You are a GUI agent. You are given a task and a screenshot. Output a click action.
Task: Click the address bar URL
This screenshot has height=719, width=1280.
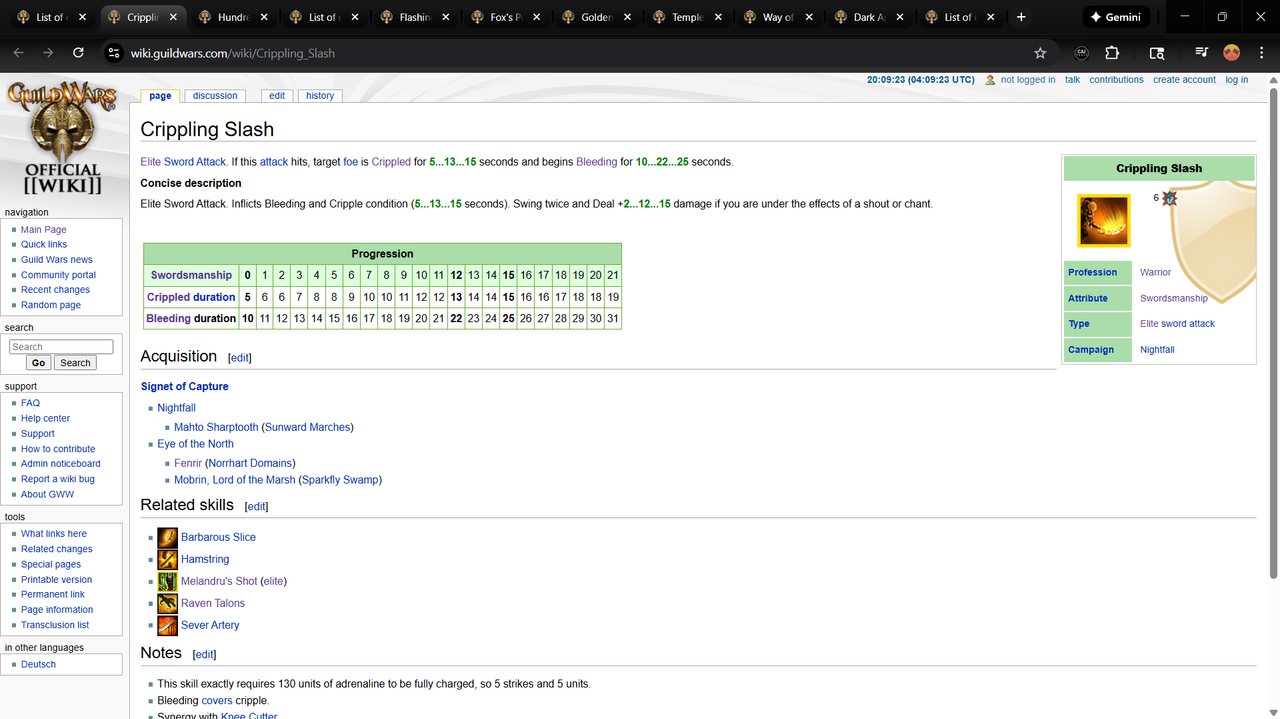tap(233, 53)
